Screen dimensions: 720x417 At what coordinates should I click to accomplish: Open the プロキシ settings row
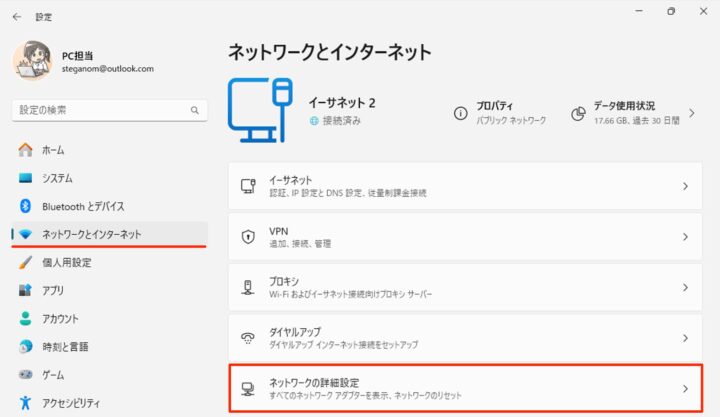(x=465, y=287)
